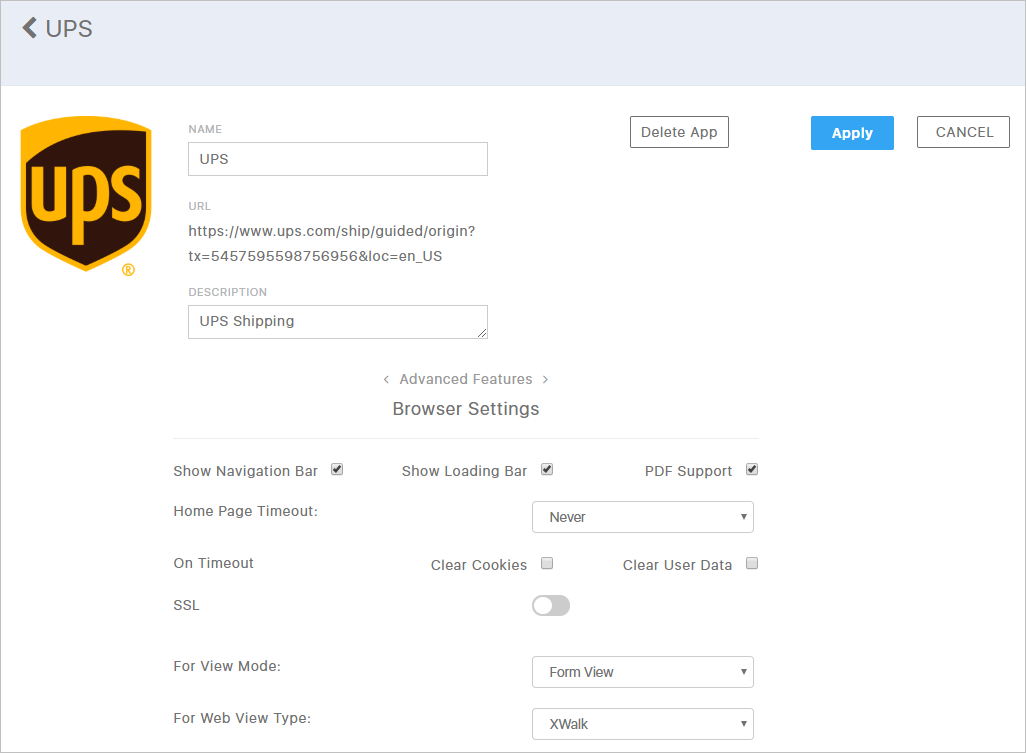Click the Home Page Timeout label
1026x753 pixels.
pos(245,511)
